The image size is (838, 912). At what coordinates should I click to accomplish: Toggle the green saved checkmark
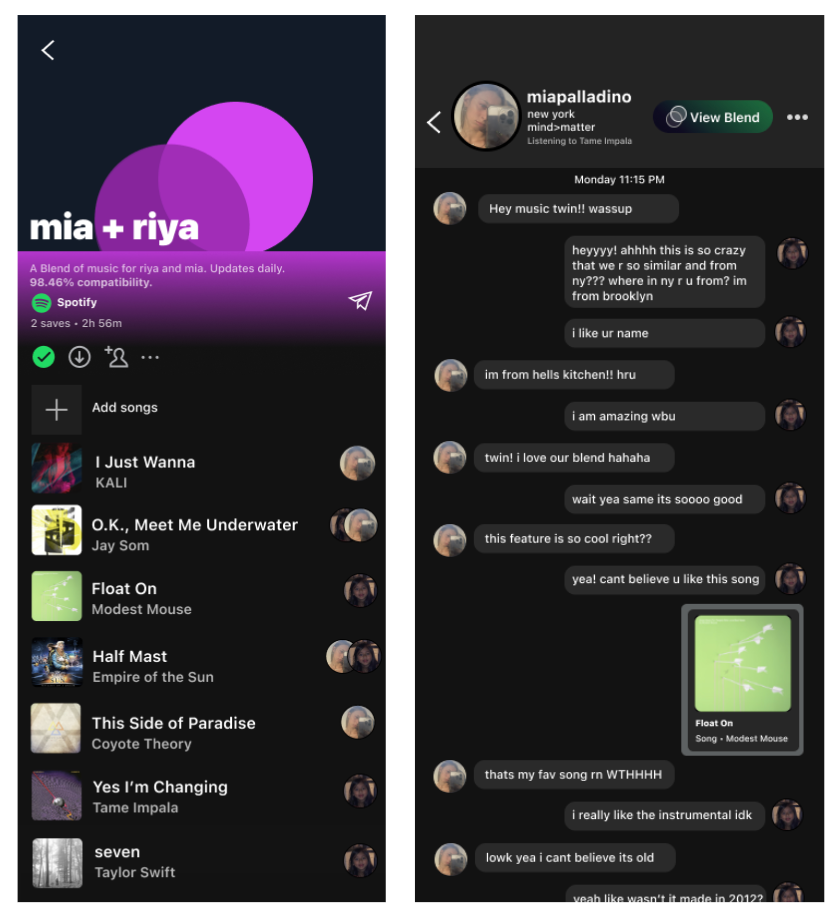[44, 357]
